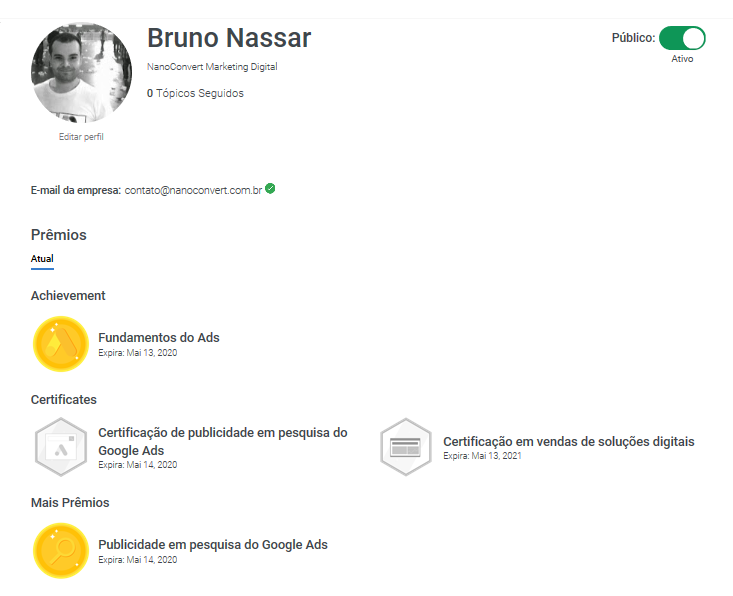Viewport: 733px width, 596px height.
Task: Click the Ativo status label
Action: click(x=682, y=59)
